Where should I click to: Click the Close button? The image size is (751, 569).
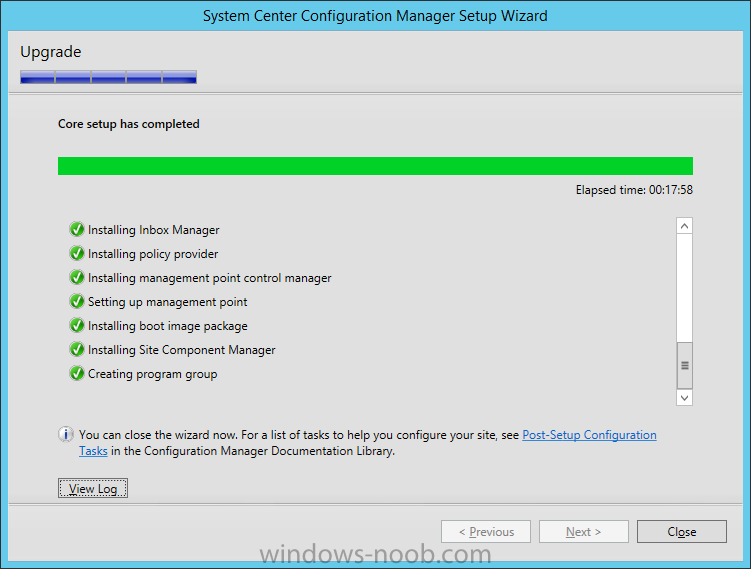[x=682, y=532]
